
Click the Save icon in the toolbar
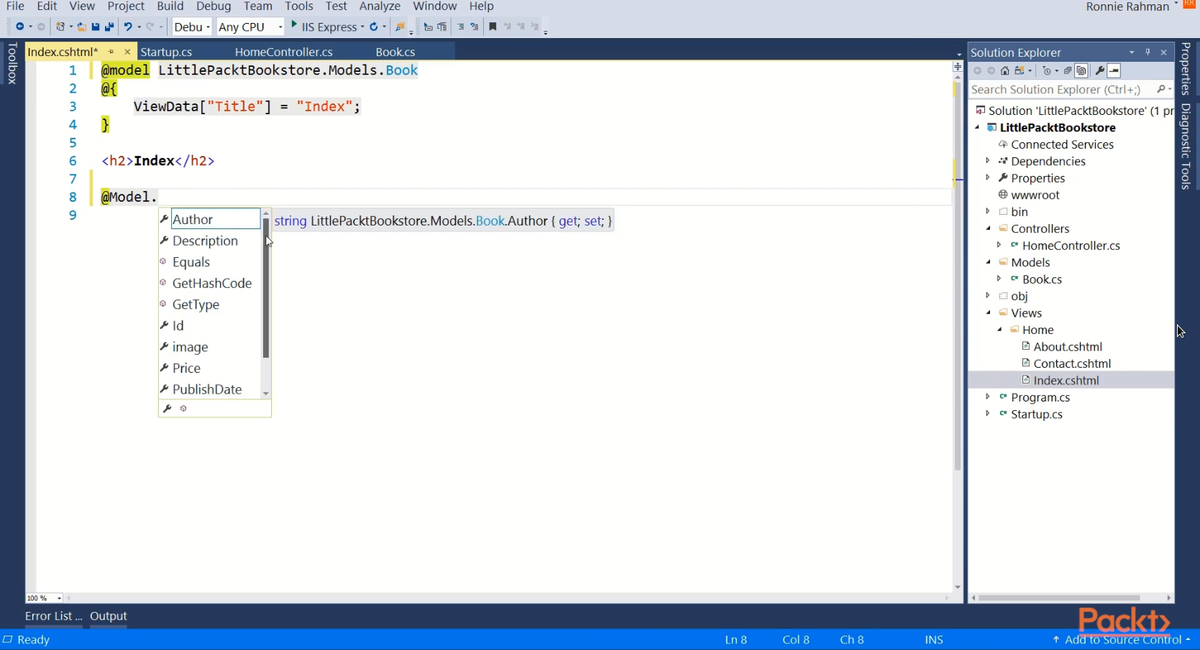(x=96, y=27)
